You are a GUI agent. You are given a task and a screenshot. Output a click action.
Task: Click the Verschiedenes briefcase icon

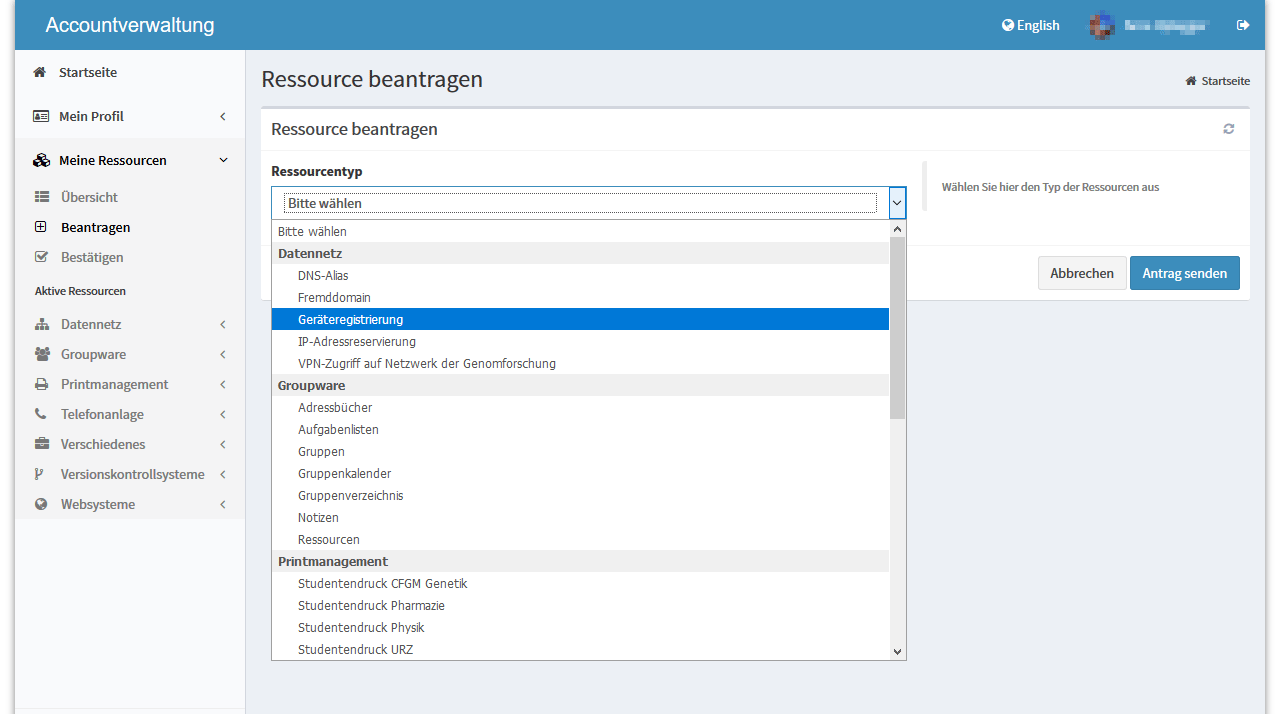[x=42, y=445]
